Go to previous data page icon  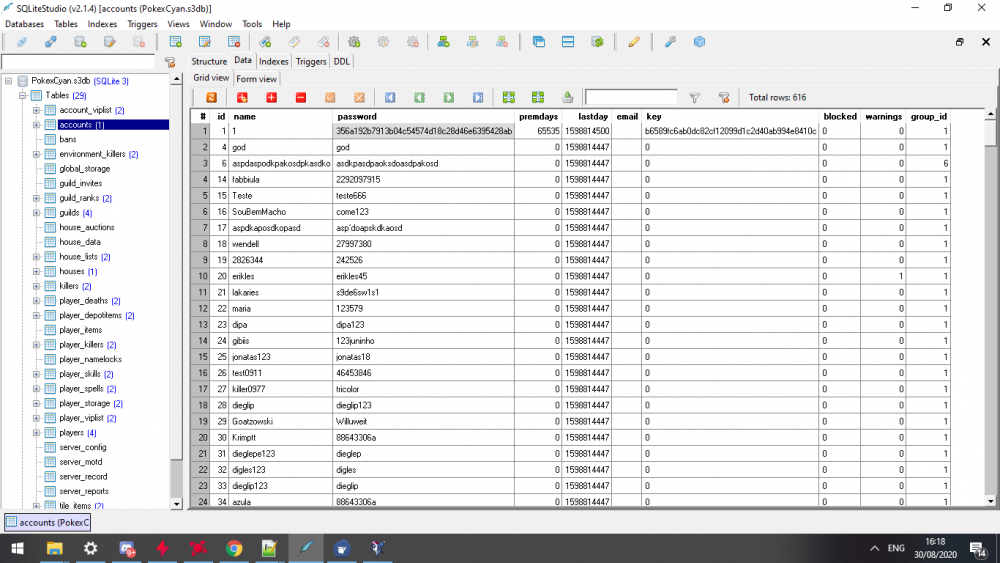pos(419,98)
